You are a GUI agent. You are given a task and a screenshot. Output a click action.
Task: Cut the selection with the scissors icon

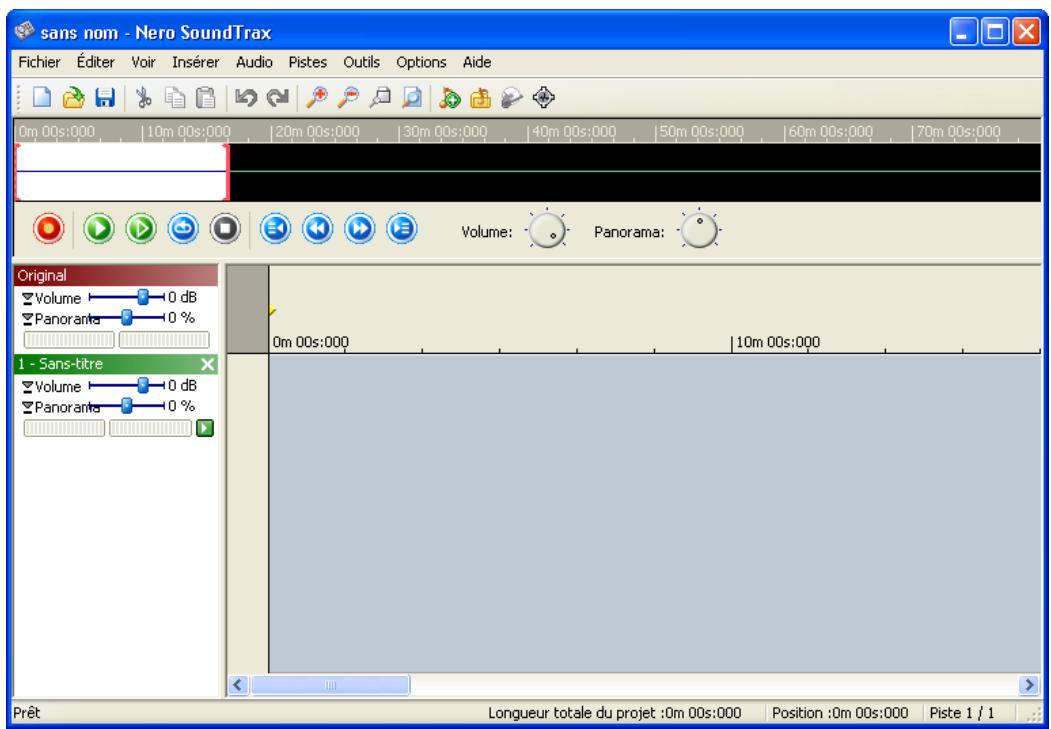coord(143,98)
